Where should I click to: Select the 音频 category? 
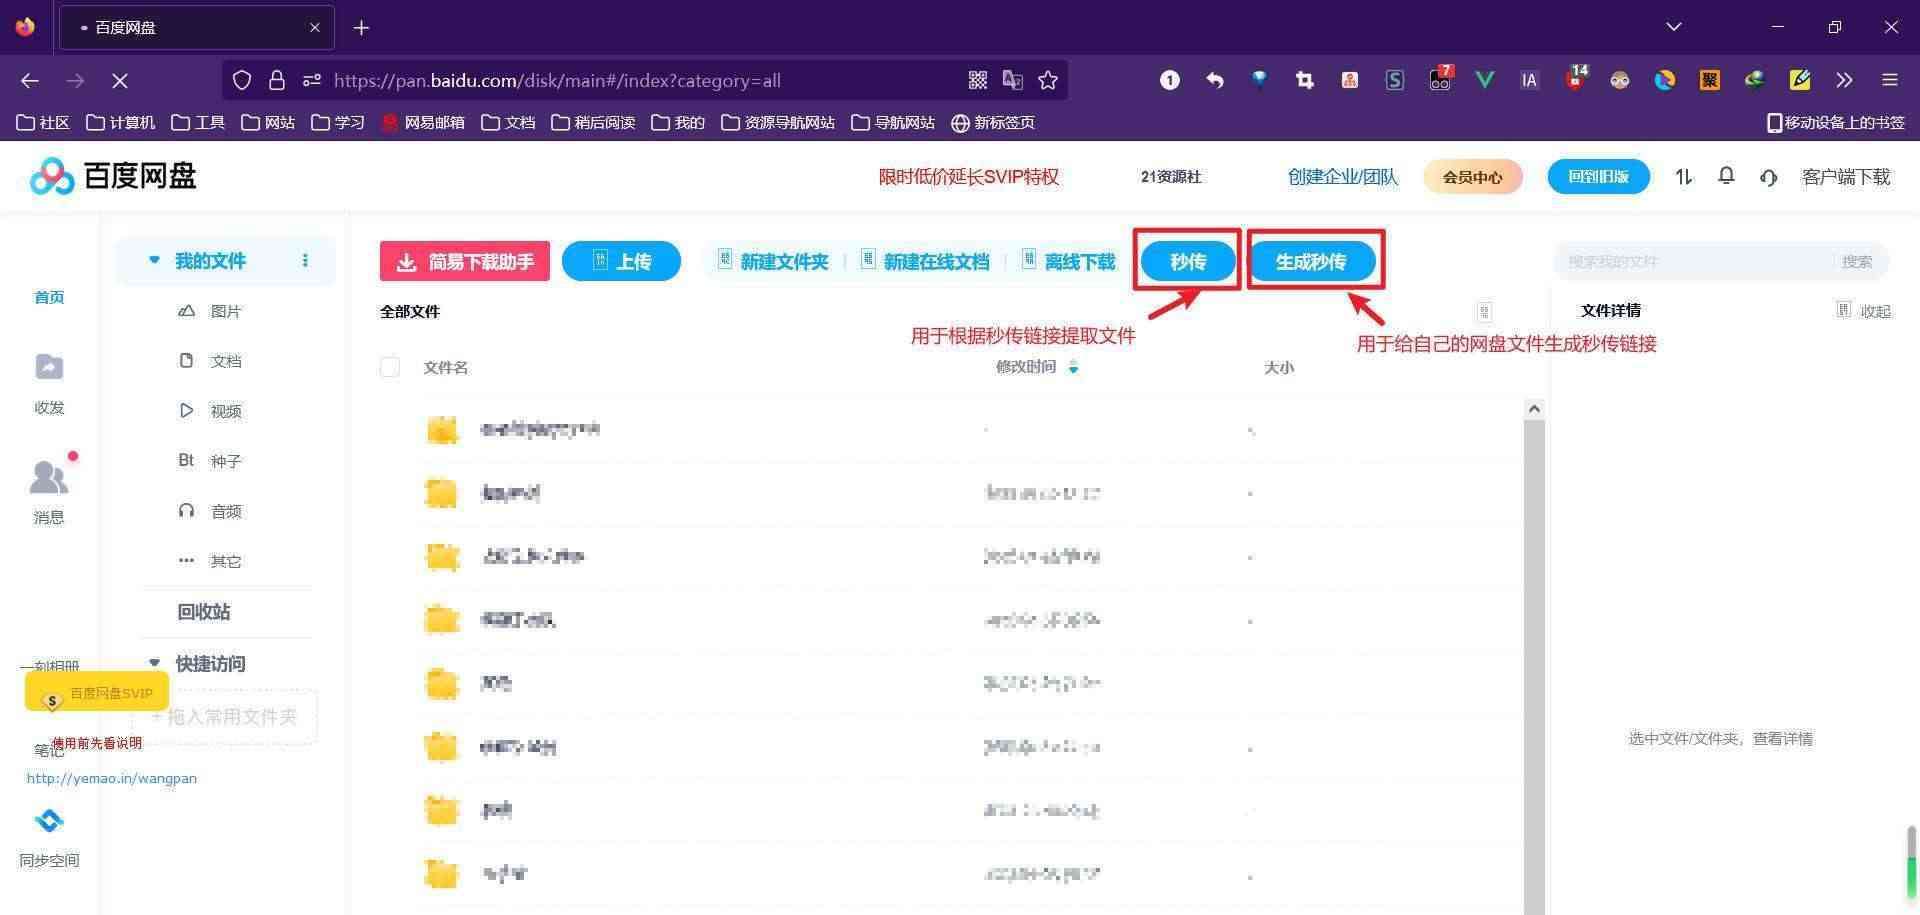coord(225,511)
